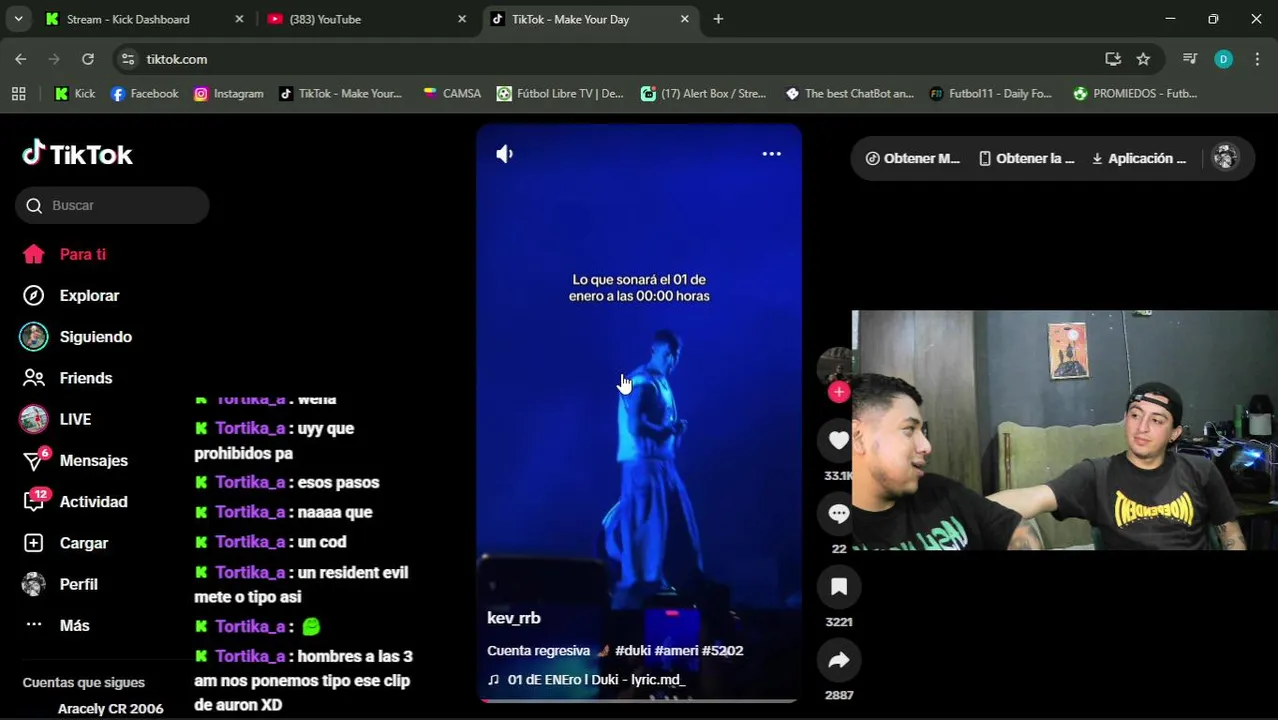Bookmark the video with the save icon
Image resolution: width=1278 pixels, height=720 pixels.
838,587
